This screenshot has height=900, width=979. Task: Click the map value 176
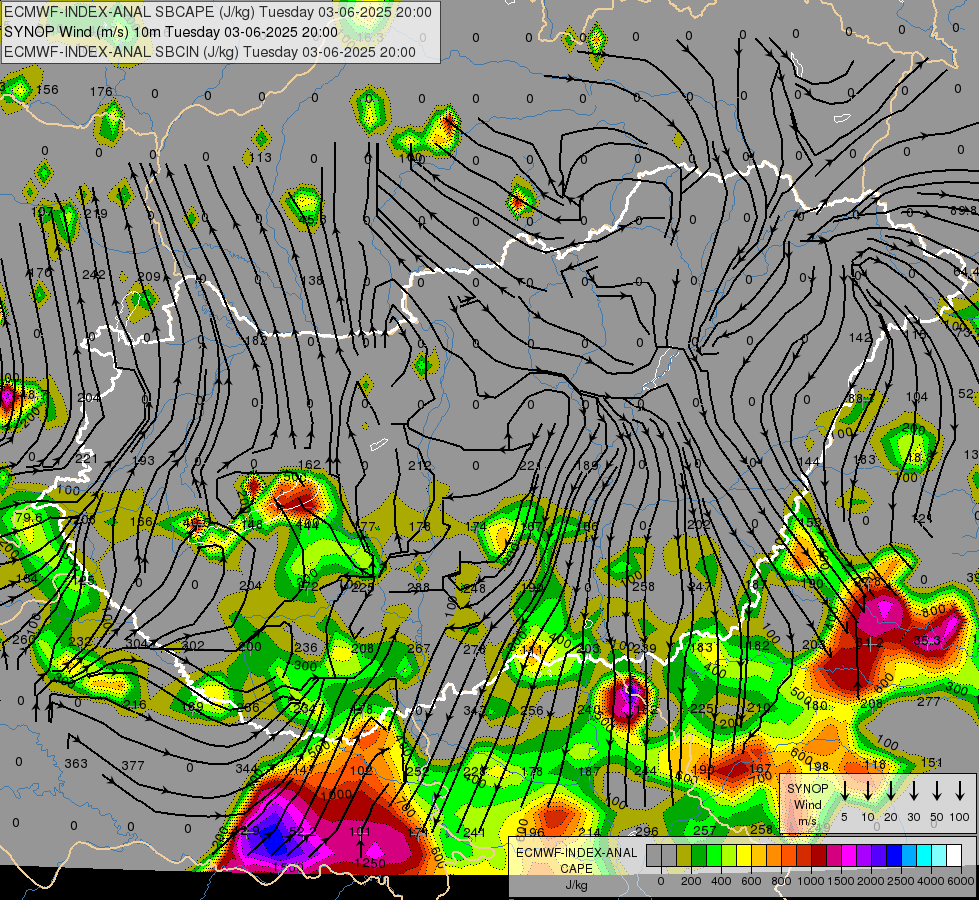[101, 92]
